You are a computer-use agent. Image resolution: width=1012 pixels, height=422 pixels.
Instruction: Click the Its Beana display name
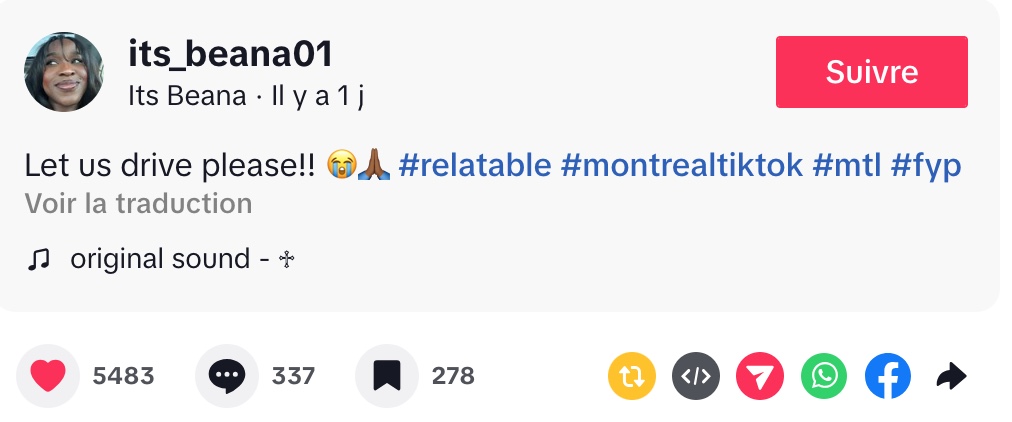coord(187,97)
